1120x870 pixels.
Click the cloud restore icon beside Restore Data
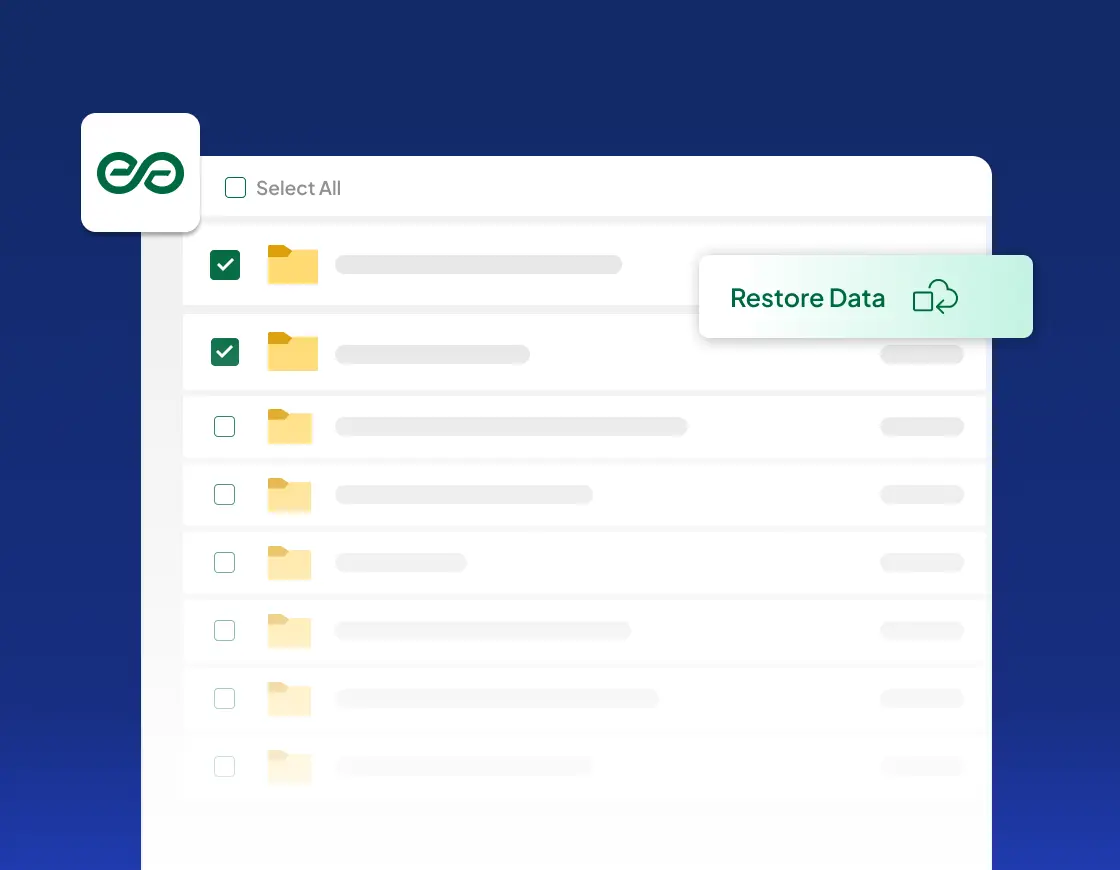(x=935, y=297)
